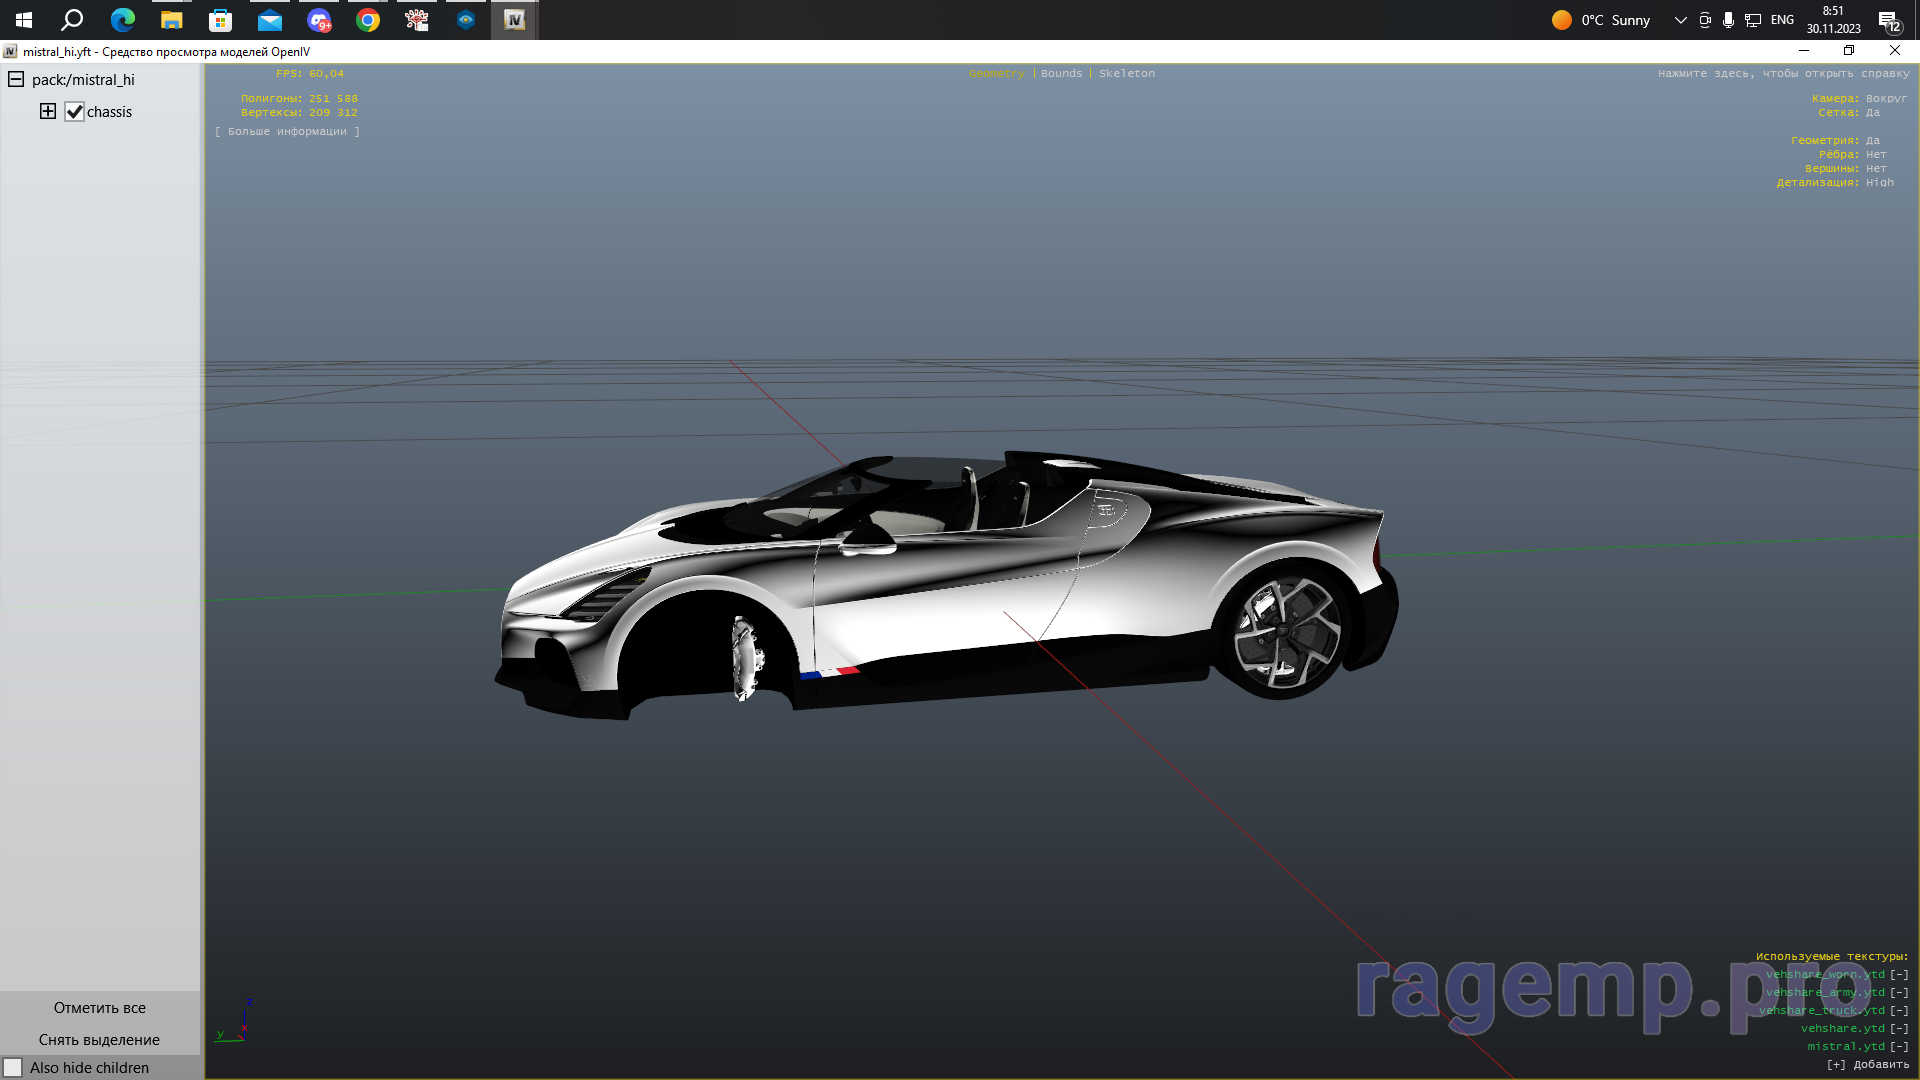Launch Microsoft Edge from taskbar

pos(122,20)
